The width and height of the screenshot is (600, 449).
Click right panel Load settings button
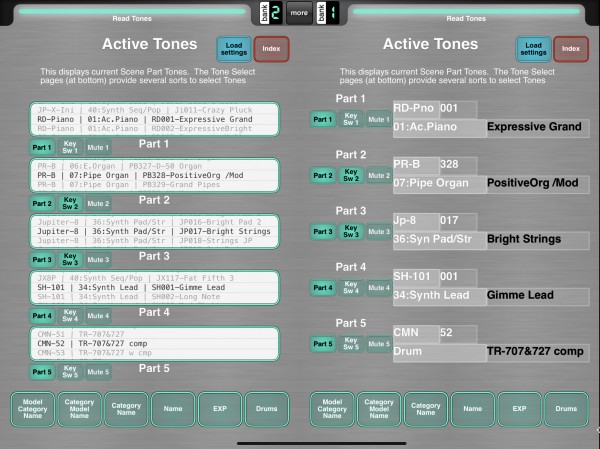click(533, 49)
